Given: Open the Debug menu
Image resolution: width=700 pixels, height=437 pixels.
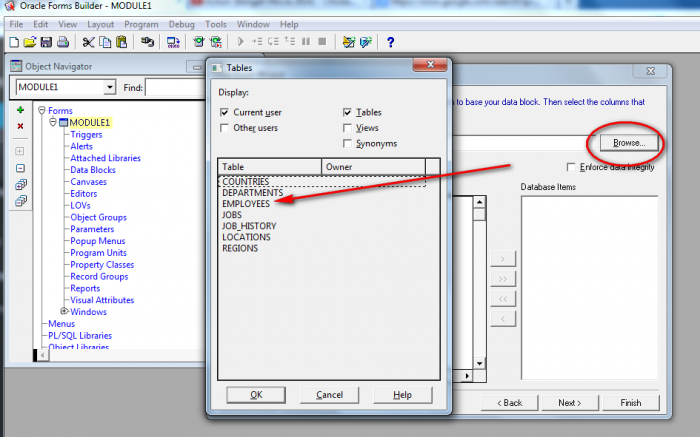Looking at the screenshot, I should (x=182, y=23).
